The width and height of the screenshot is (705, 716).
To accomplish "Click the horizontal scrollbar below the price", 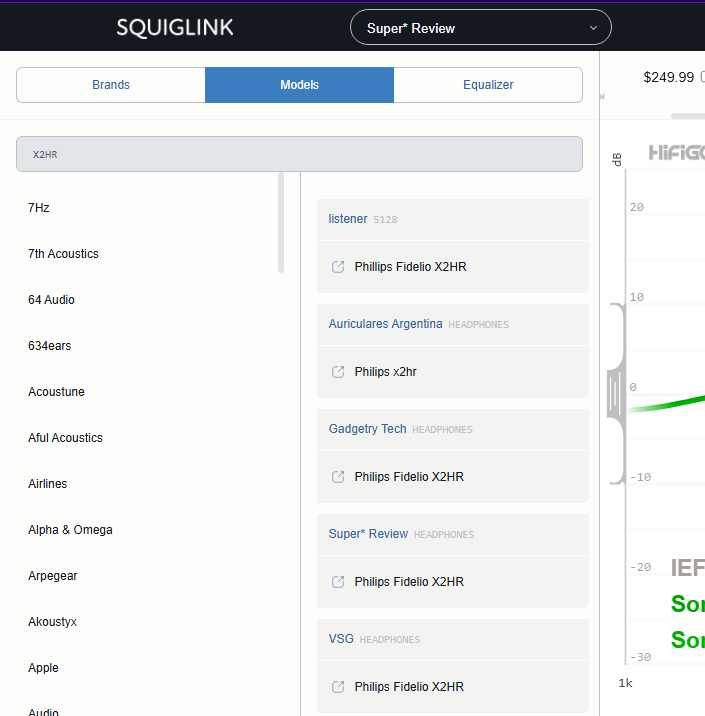I will [x=688, y=116].
